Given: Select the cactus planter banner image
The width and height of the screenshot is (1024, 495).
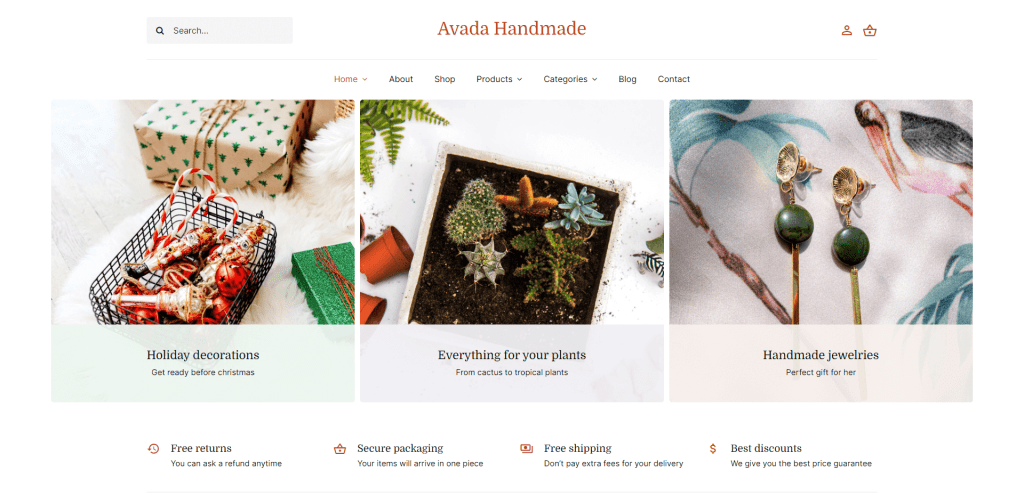Looking at the screenshot, I should (512, 212).
